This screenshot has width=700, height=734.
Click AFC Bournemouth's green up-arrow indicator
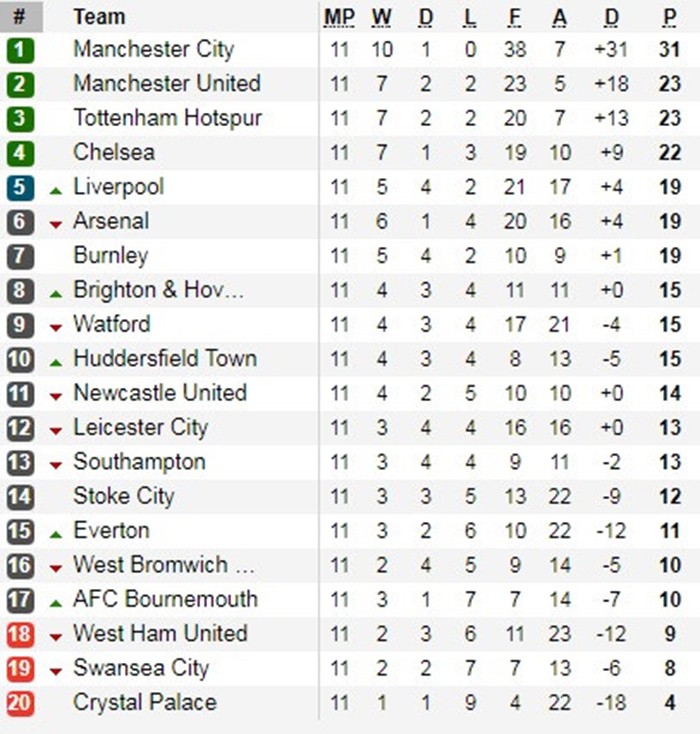pyautogui.click(x=55, y=601)
